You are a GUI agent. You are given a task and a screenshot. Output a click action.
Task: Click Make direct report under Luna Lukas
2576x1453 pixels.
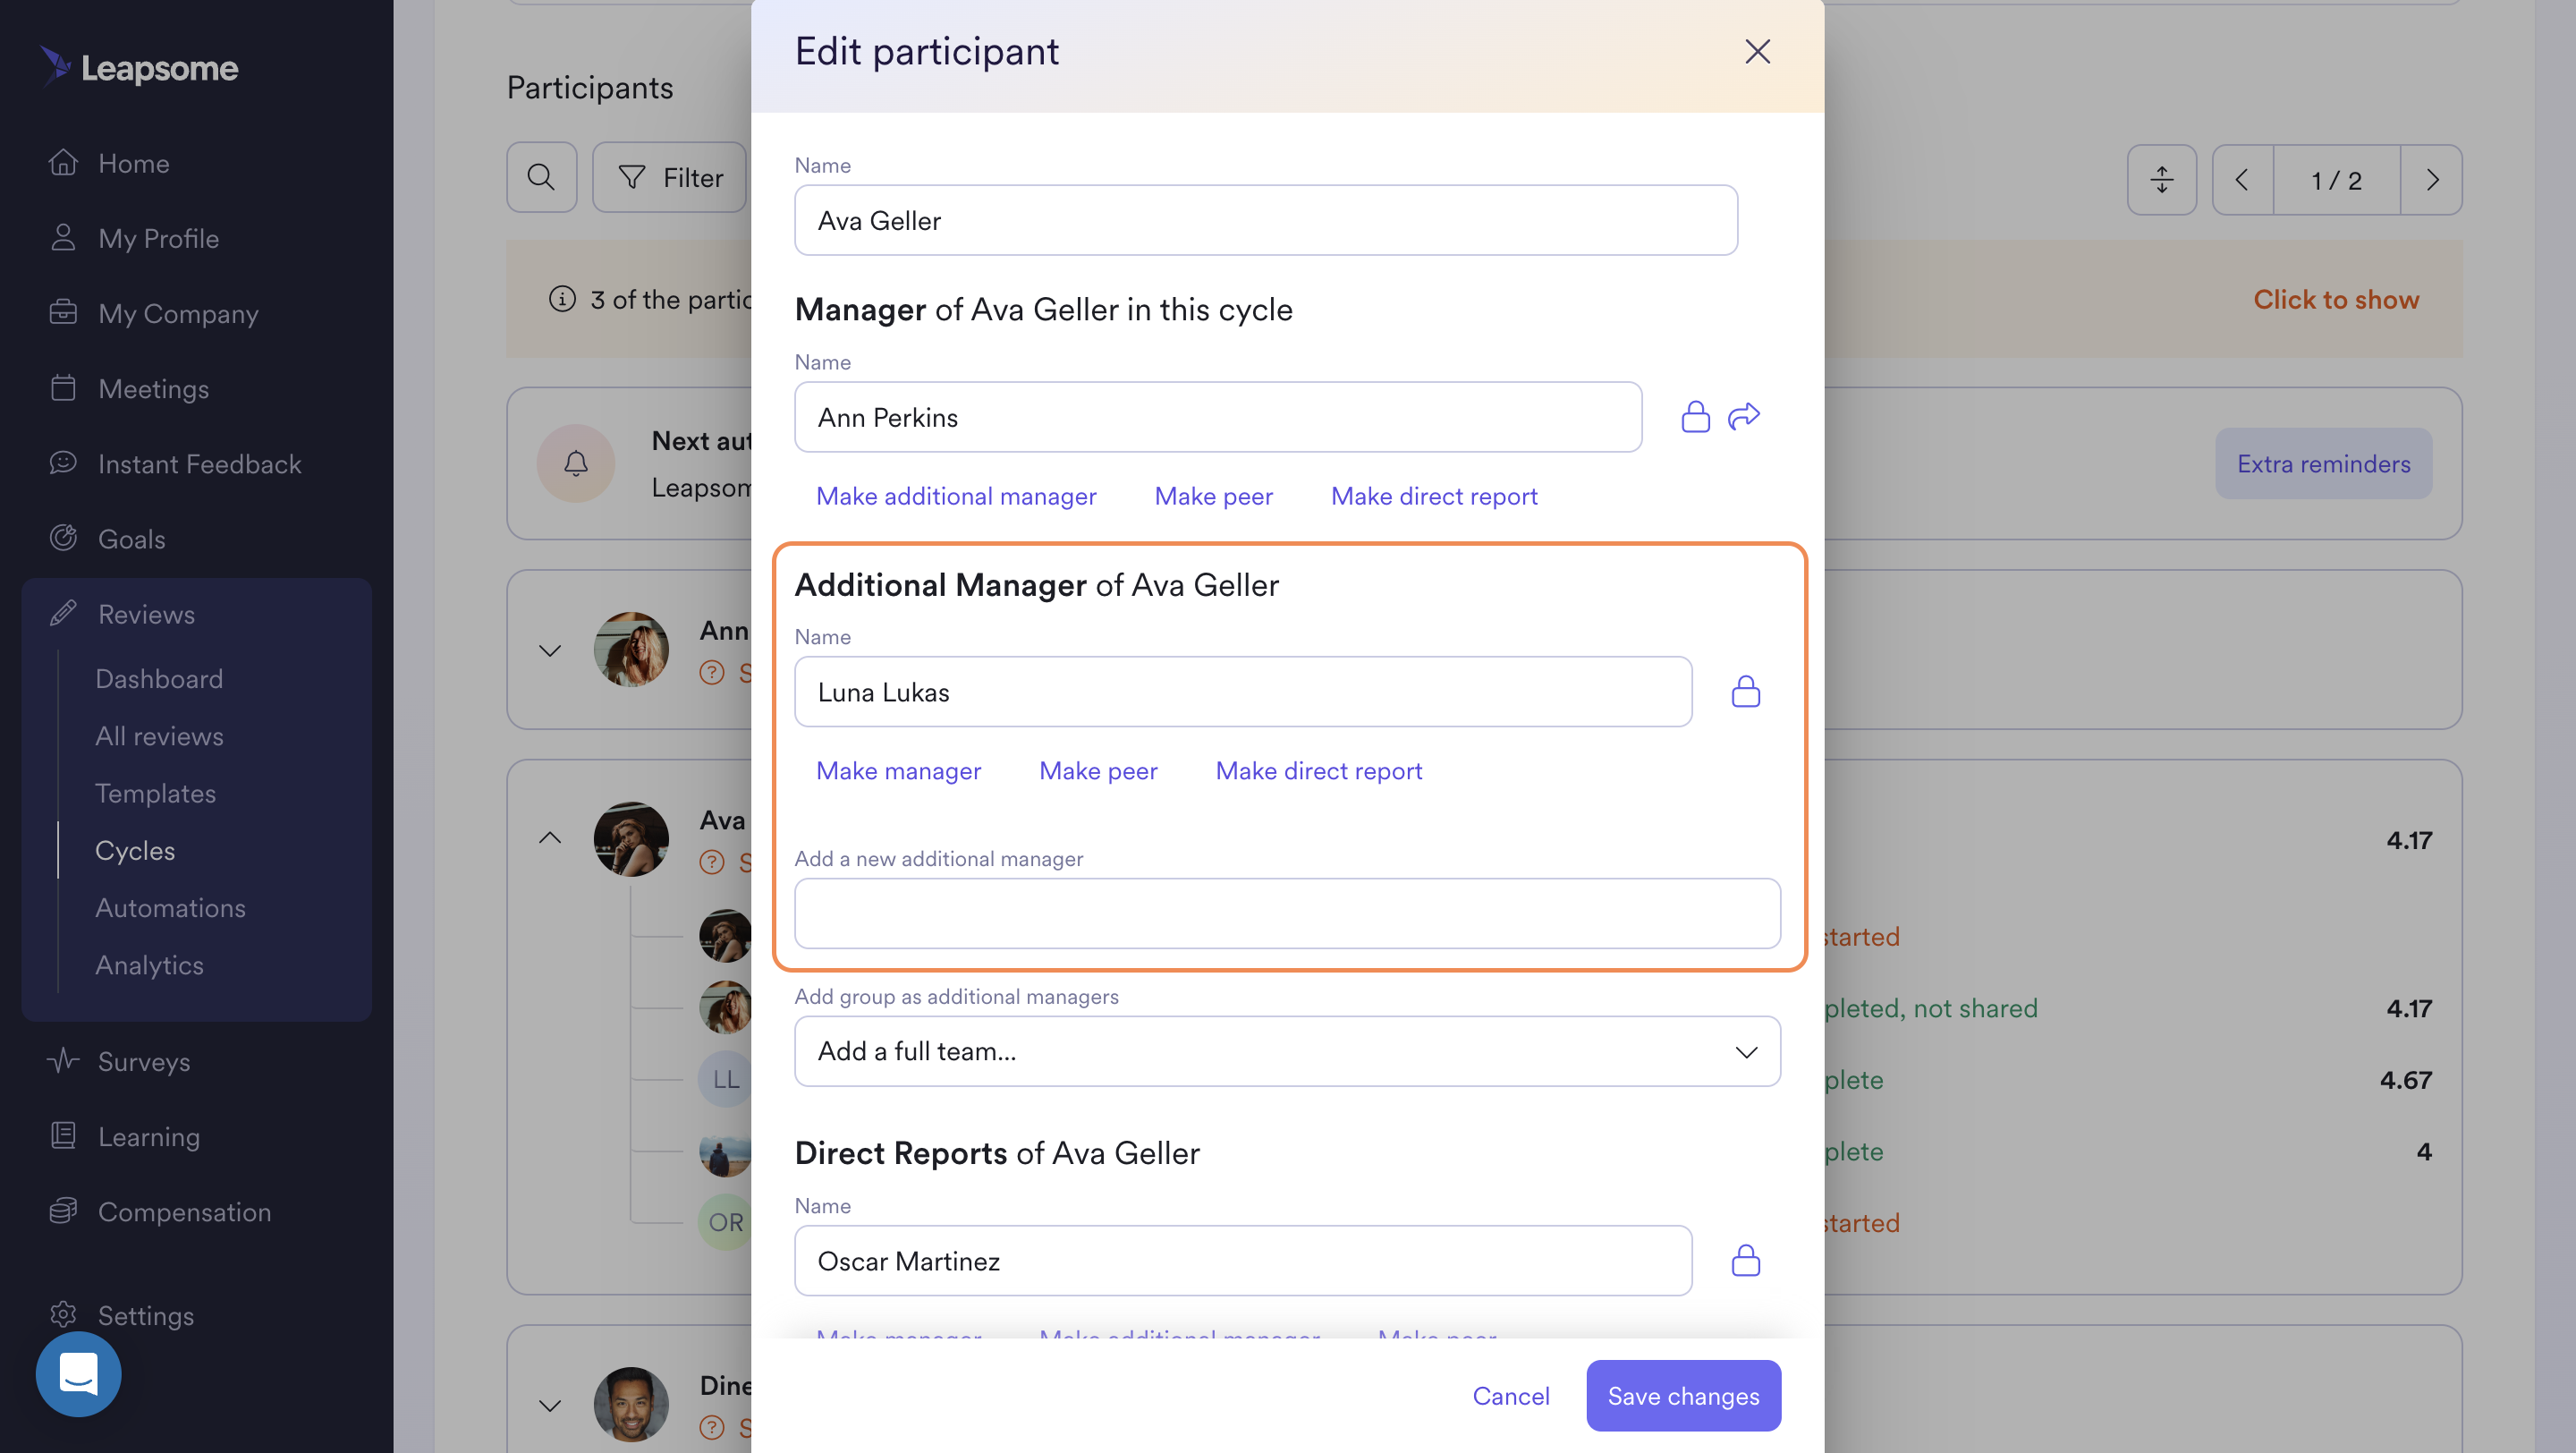1318,770
